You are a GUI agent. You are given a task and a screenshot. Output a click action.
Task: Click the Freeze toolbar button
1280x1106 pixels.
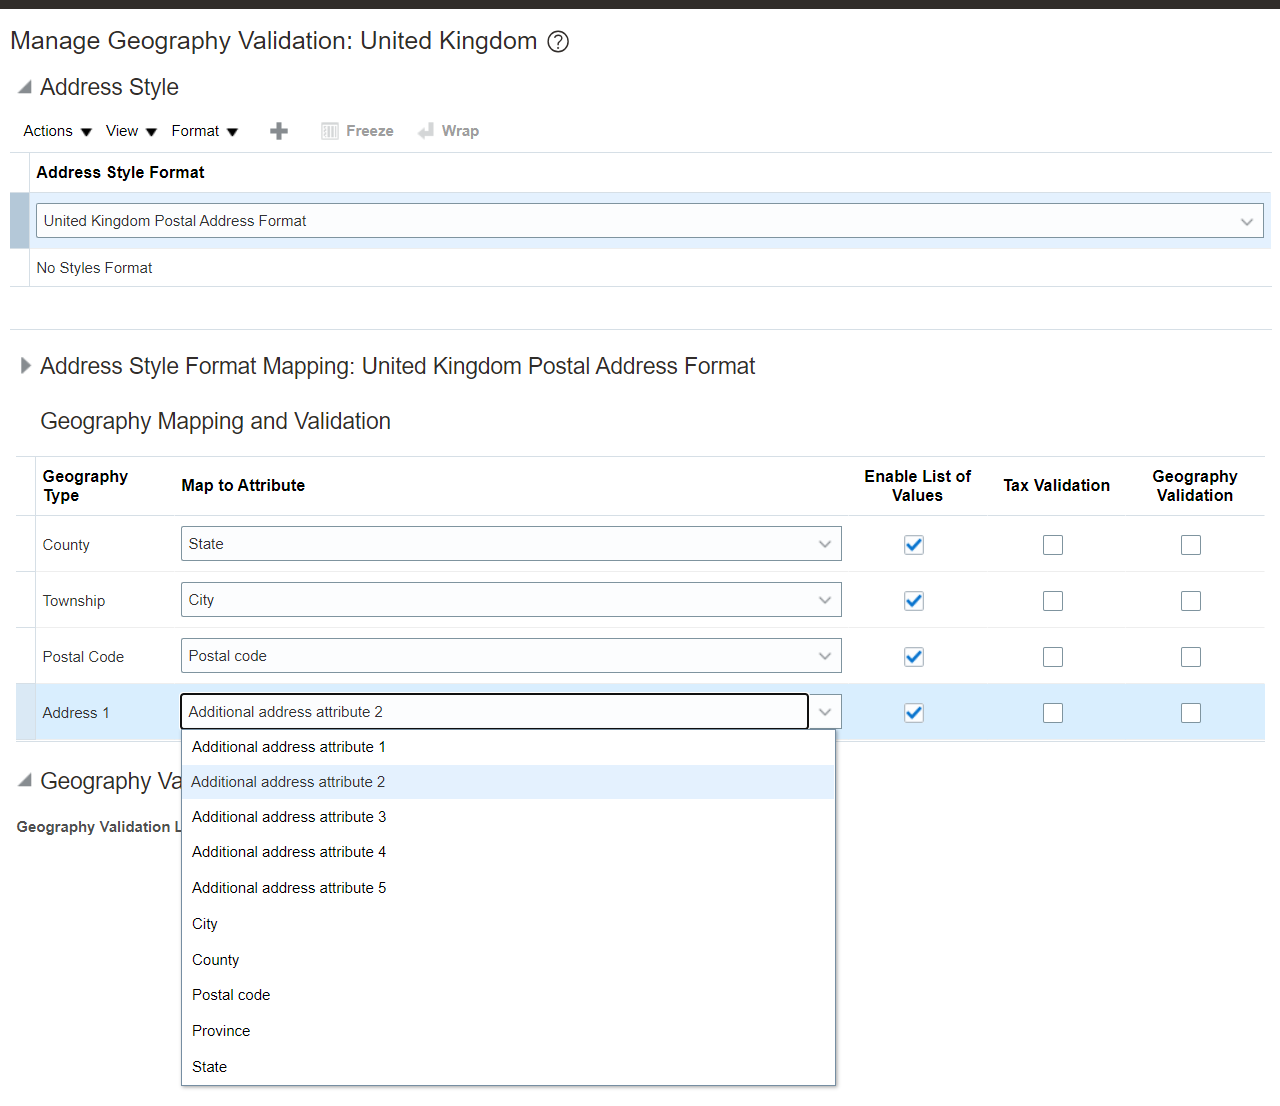pyautogui.click(x=357, y=131)
